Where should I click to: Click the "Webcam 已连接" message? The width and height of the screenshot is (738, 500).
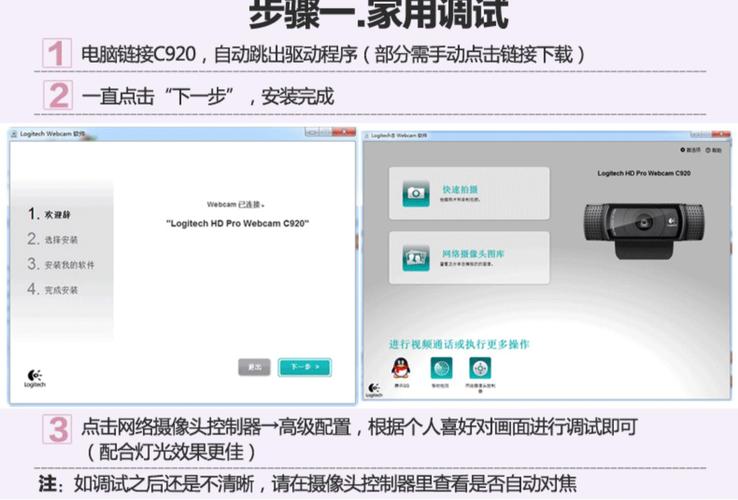pos(236,204)
